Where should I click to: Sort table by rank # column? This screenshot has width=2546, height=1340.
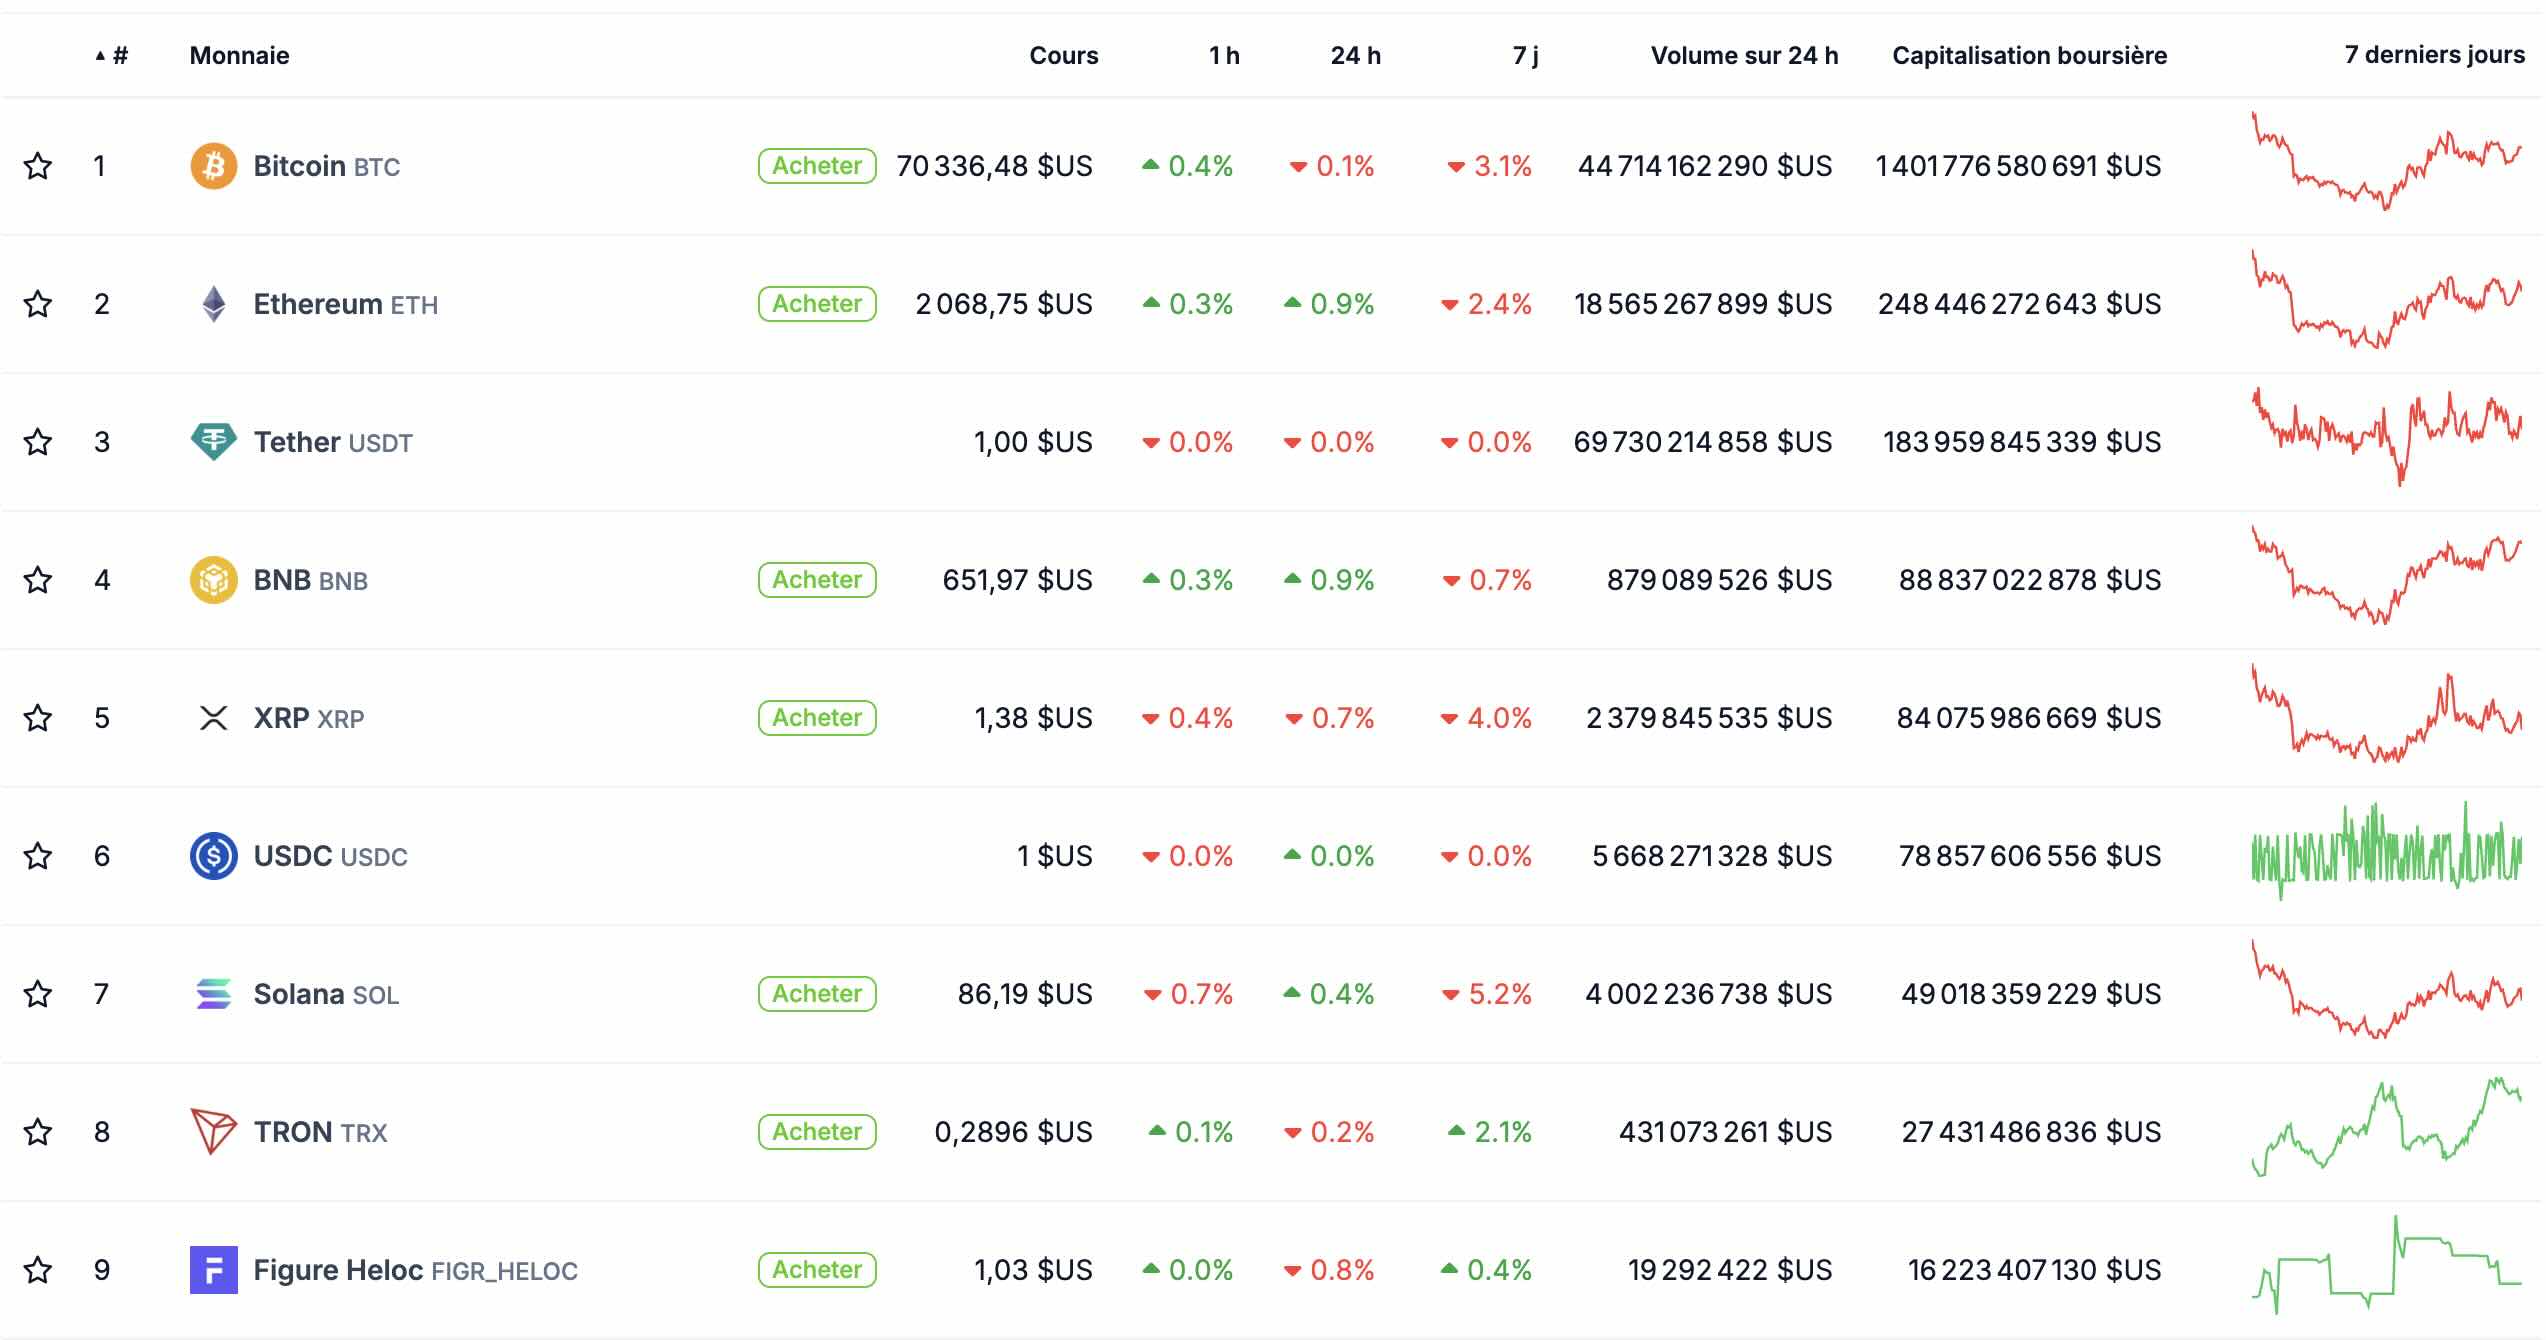pos(119,55)
